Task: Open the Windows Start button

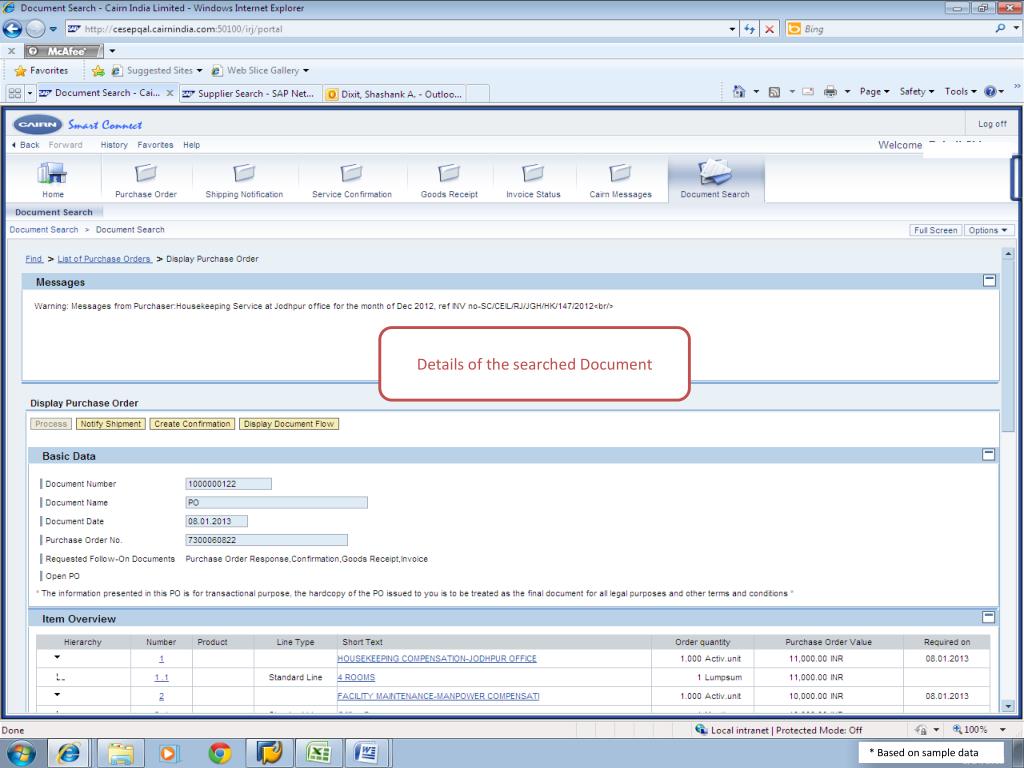Action: 20,754
